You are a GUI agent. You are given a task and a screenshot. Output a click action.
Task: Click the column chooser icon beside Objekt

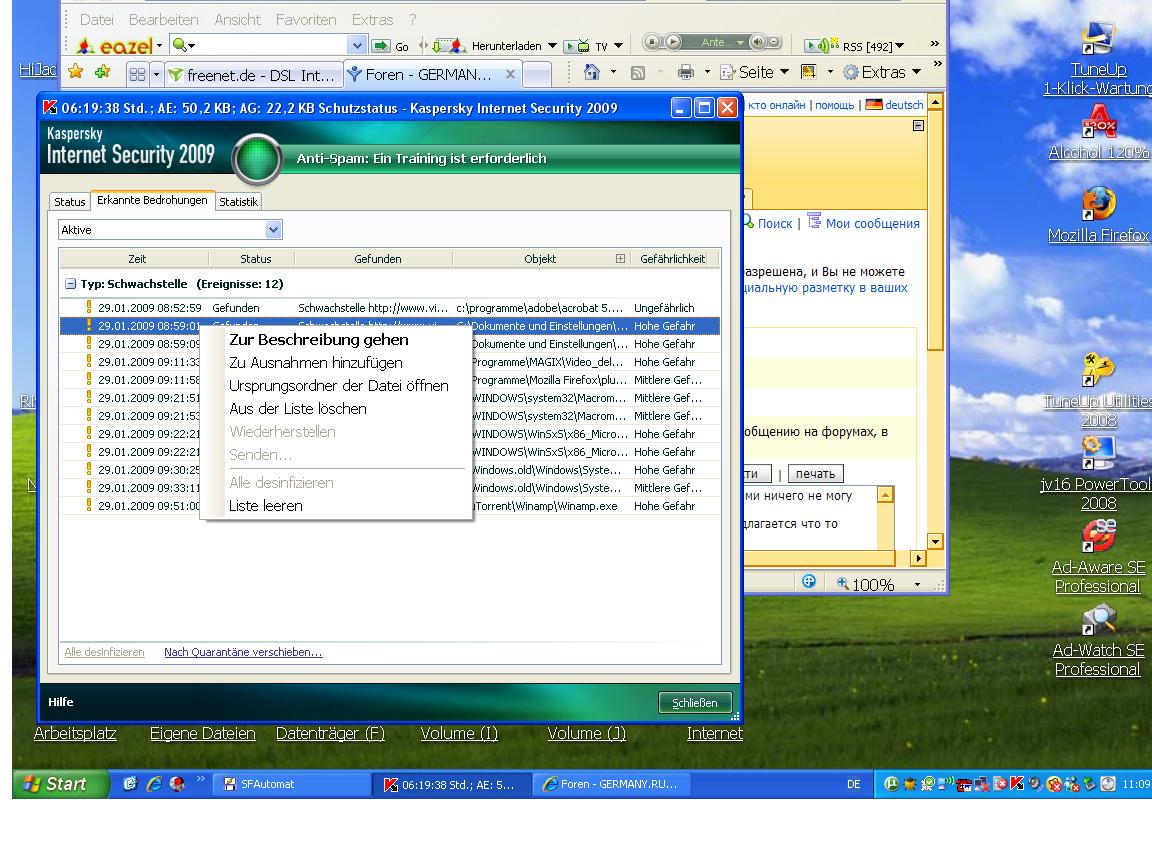click(x=620, y=259)
